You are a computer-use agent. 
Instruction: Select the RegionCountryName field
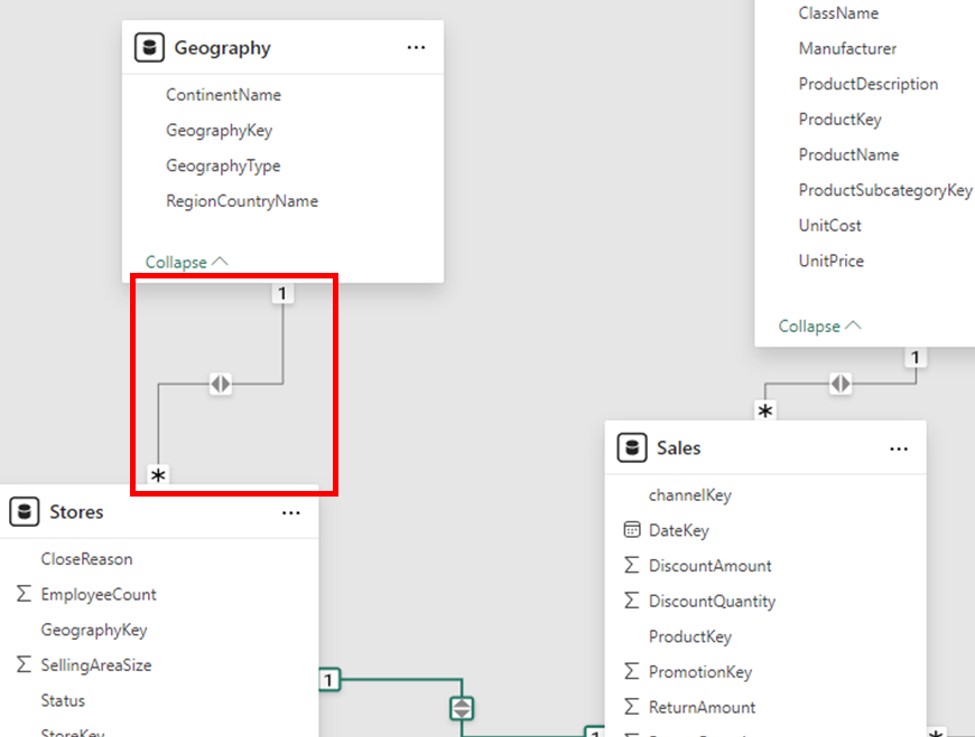tap(241, 201)
